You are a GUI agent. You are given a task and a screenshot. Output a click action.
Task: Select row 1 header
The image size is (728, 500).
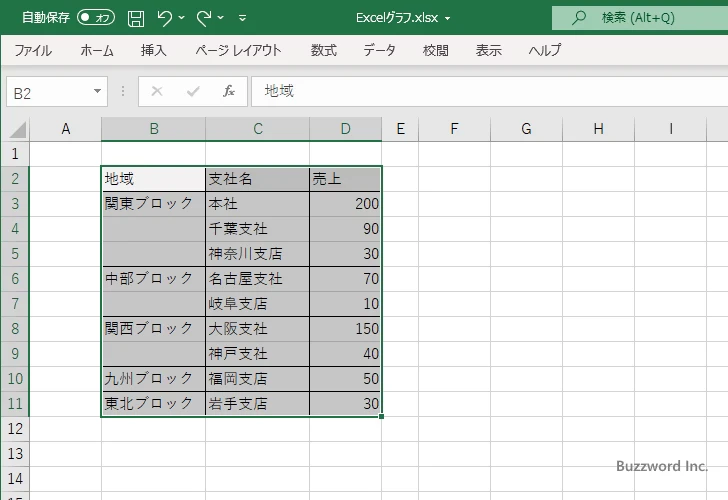(x=15, y=154)
